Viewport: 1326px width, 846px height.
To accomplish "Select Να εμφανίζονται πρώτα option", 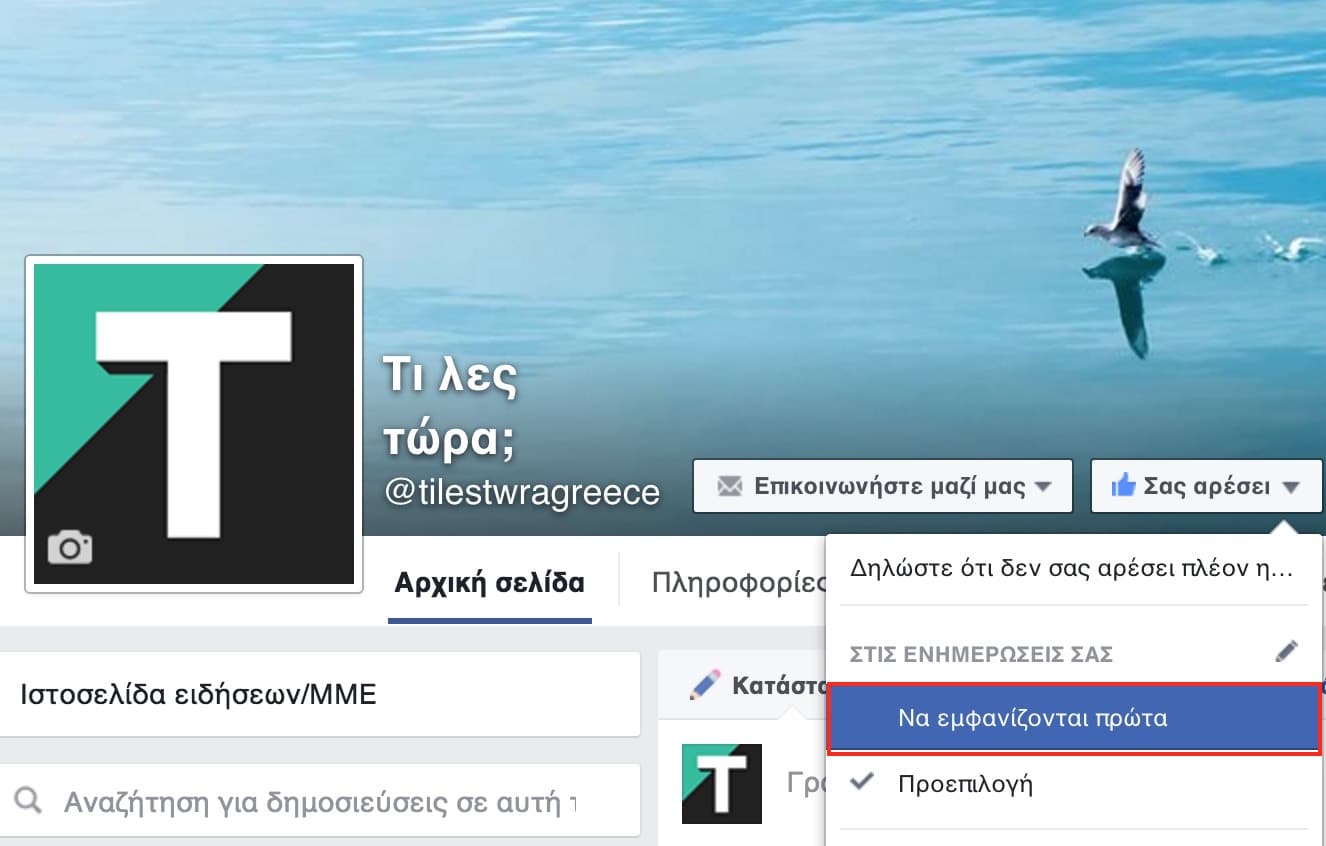I will click(1074, 718).
